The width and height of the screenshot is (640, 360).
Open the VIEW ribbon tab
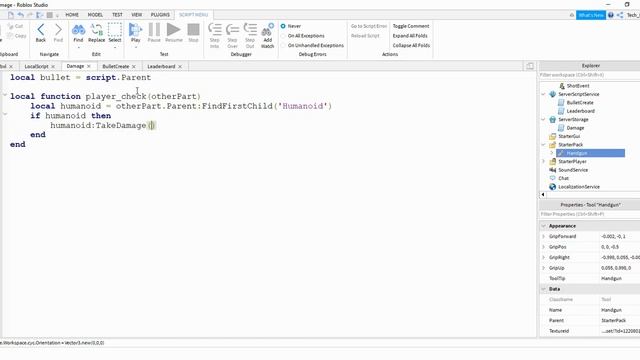point(137,15)
